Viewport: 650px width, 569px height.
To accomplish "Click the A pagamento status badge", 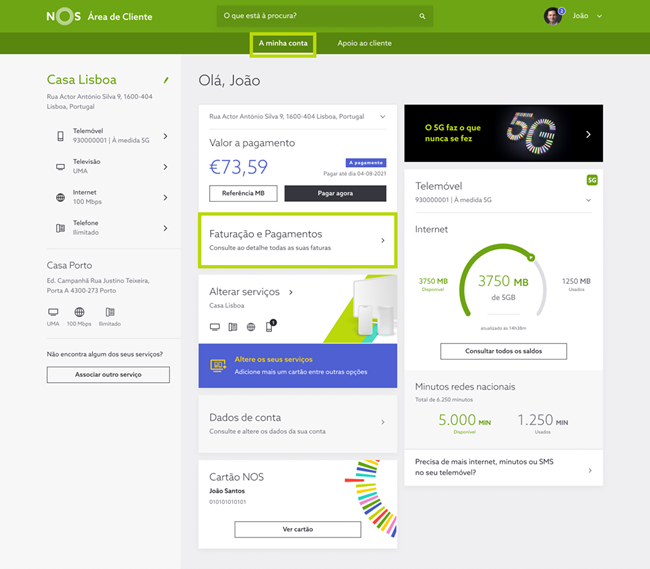I will click(366, 162).
